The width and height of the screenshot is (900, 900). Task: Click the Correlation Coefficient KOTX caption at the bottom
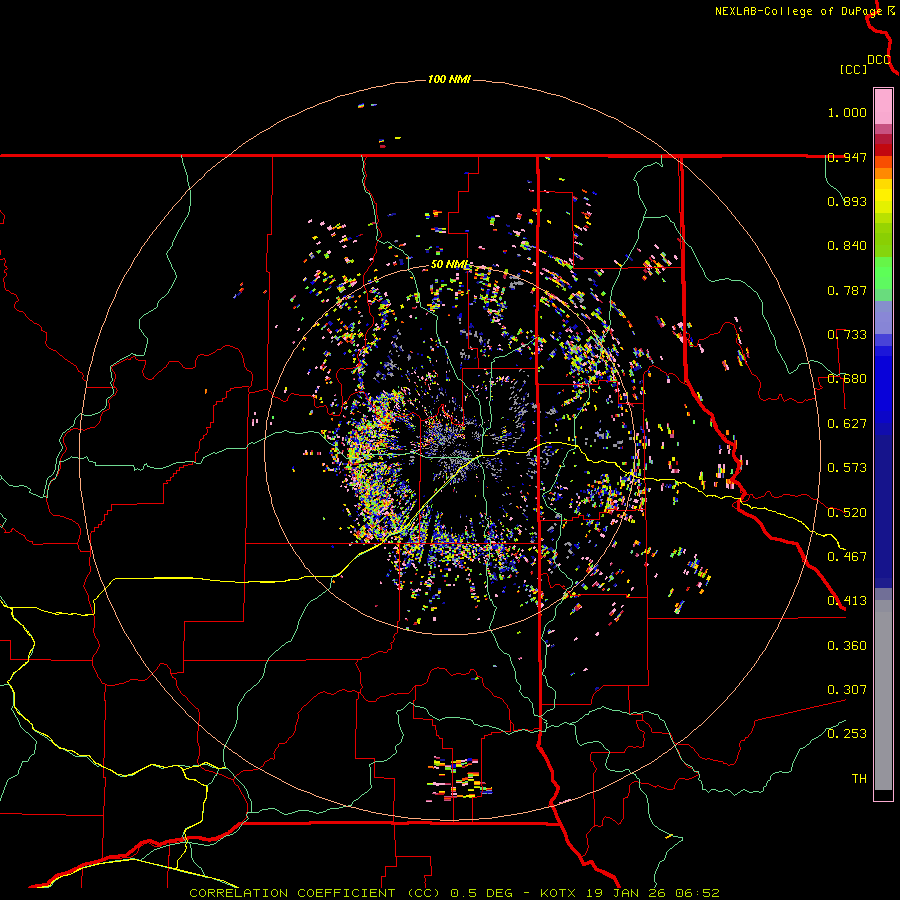coord(454,893)
